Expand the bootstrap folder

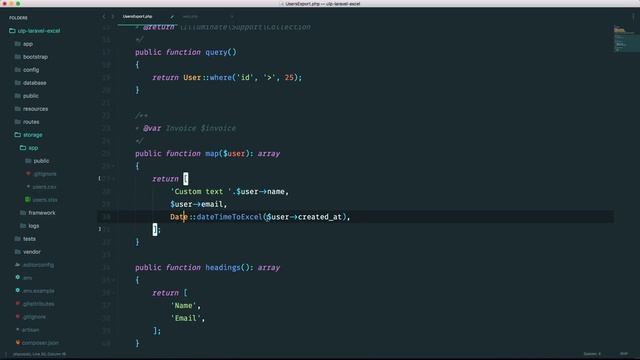click(x=31, y=57)
